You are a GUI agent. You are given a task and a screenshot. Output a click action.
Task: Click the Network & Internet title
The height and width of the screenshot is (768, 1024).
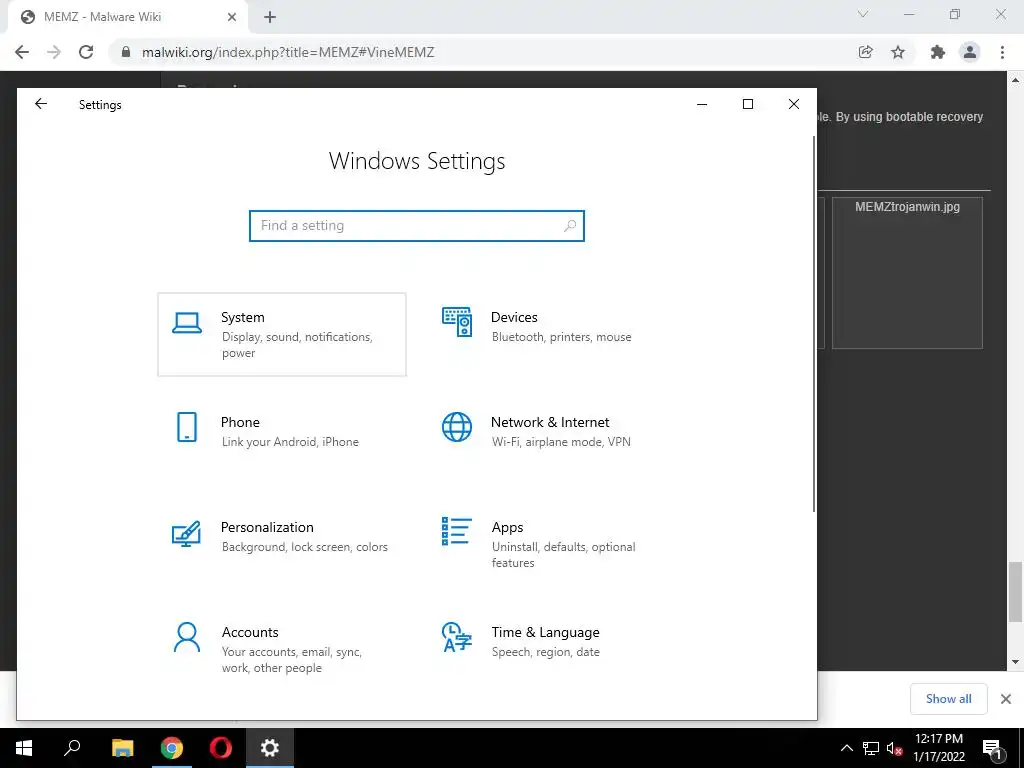point(550,423)
